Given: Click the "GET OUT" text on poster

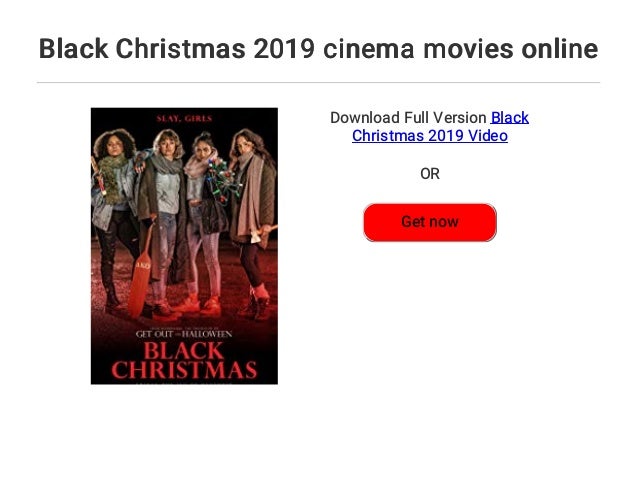Looking at the screenshot, I should tap(155, 334).
